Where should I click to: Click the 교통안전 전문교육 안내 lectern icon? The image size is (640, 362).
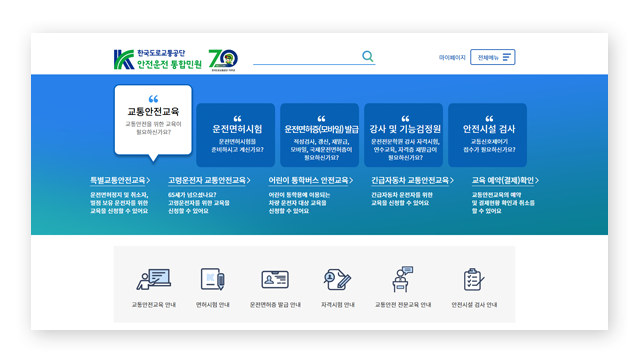(x=403, y=279)
